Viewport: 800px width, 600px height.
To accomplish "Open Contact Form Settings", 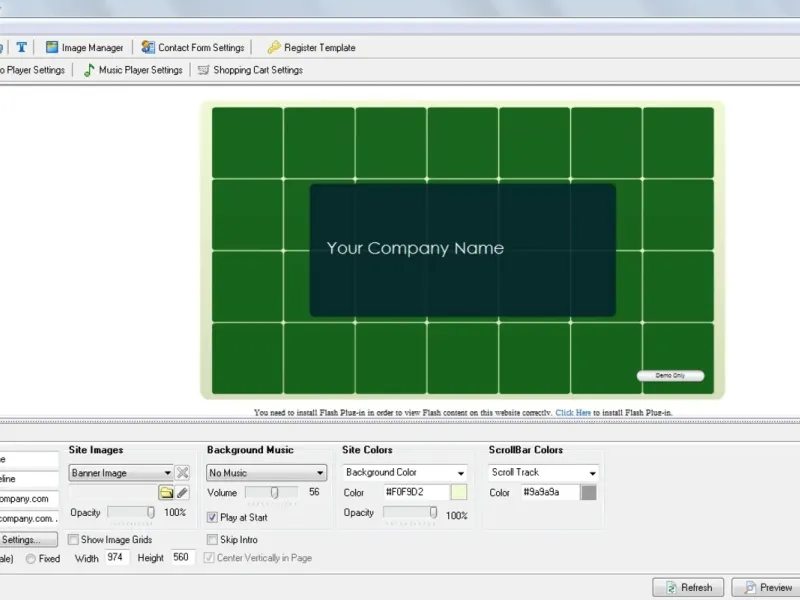I will tap(193, 47).
